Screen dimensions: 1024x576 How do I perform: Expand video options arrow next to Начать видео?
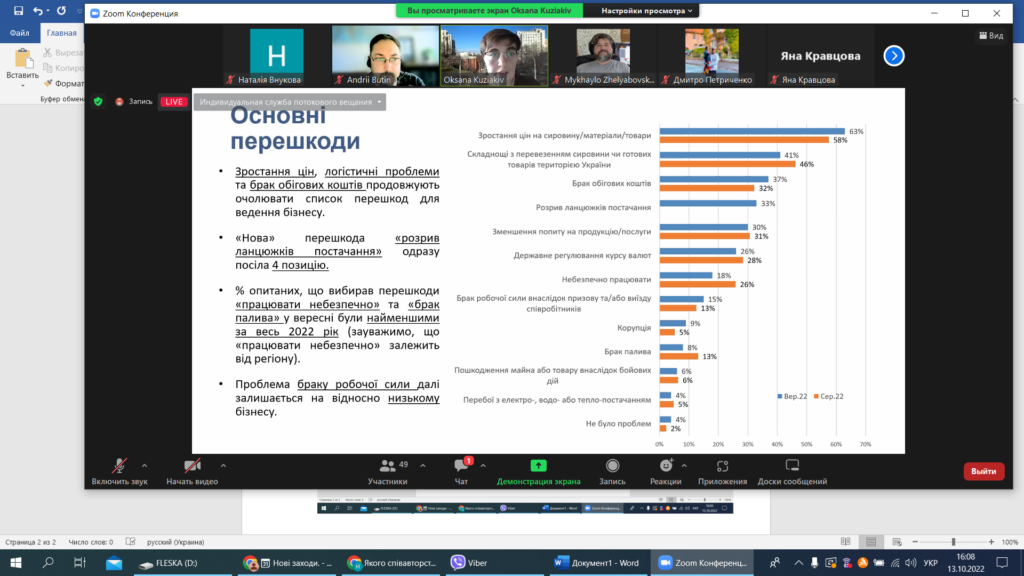223,466
